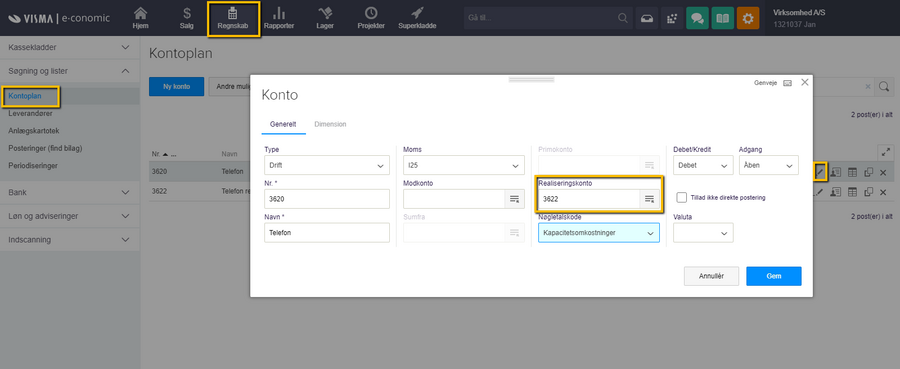Click the Realiseringskonto field with 3622
This screenshot has height=369, width=900.
589,199
